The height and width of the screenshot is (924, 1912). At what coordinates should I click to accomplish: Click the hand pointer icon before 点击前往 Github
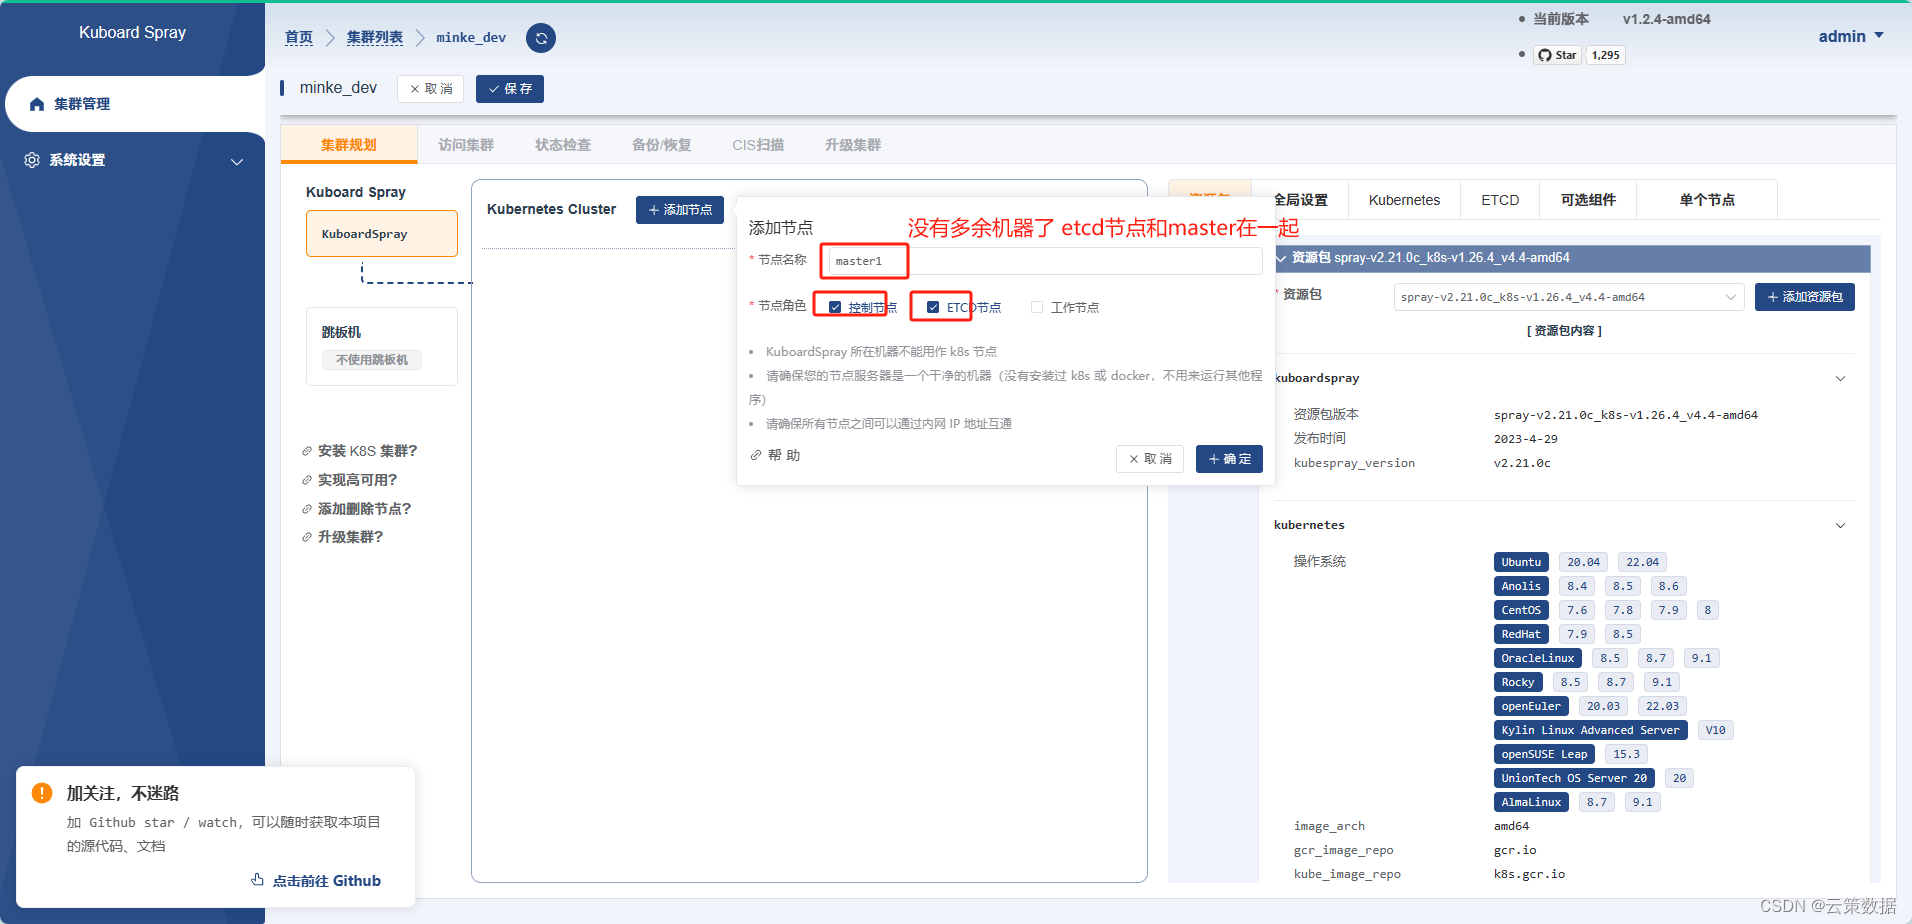(x=257, y=880)
